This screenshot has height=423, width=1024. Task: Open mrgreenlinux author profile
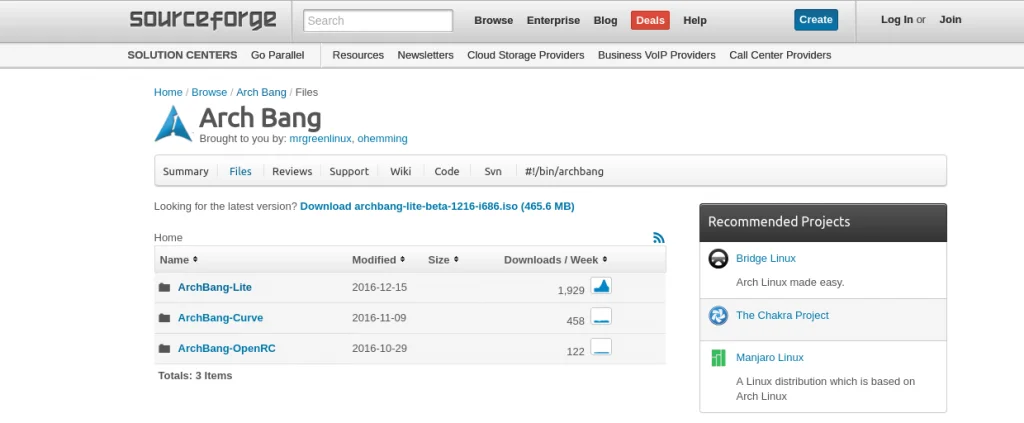(x=320, y=138)
